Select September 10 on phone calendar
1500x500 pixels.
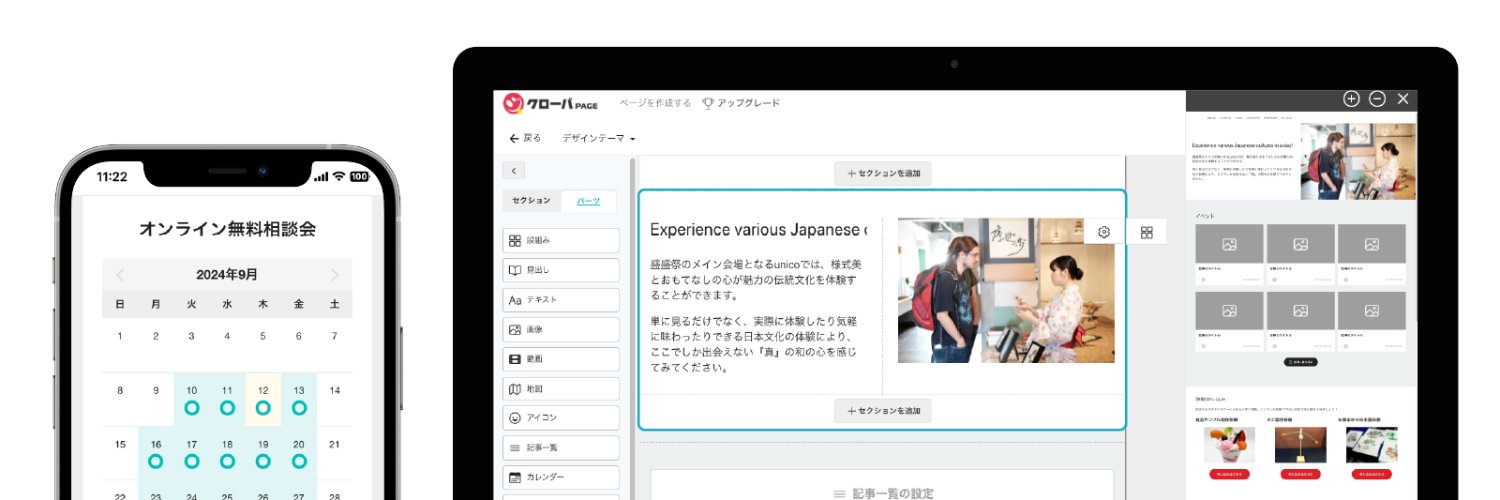click(192, 399)
